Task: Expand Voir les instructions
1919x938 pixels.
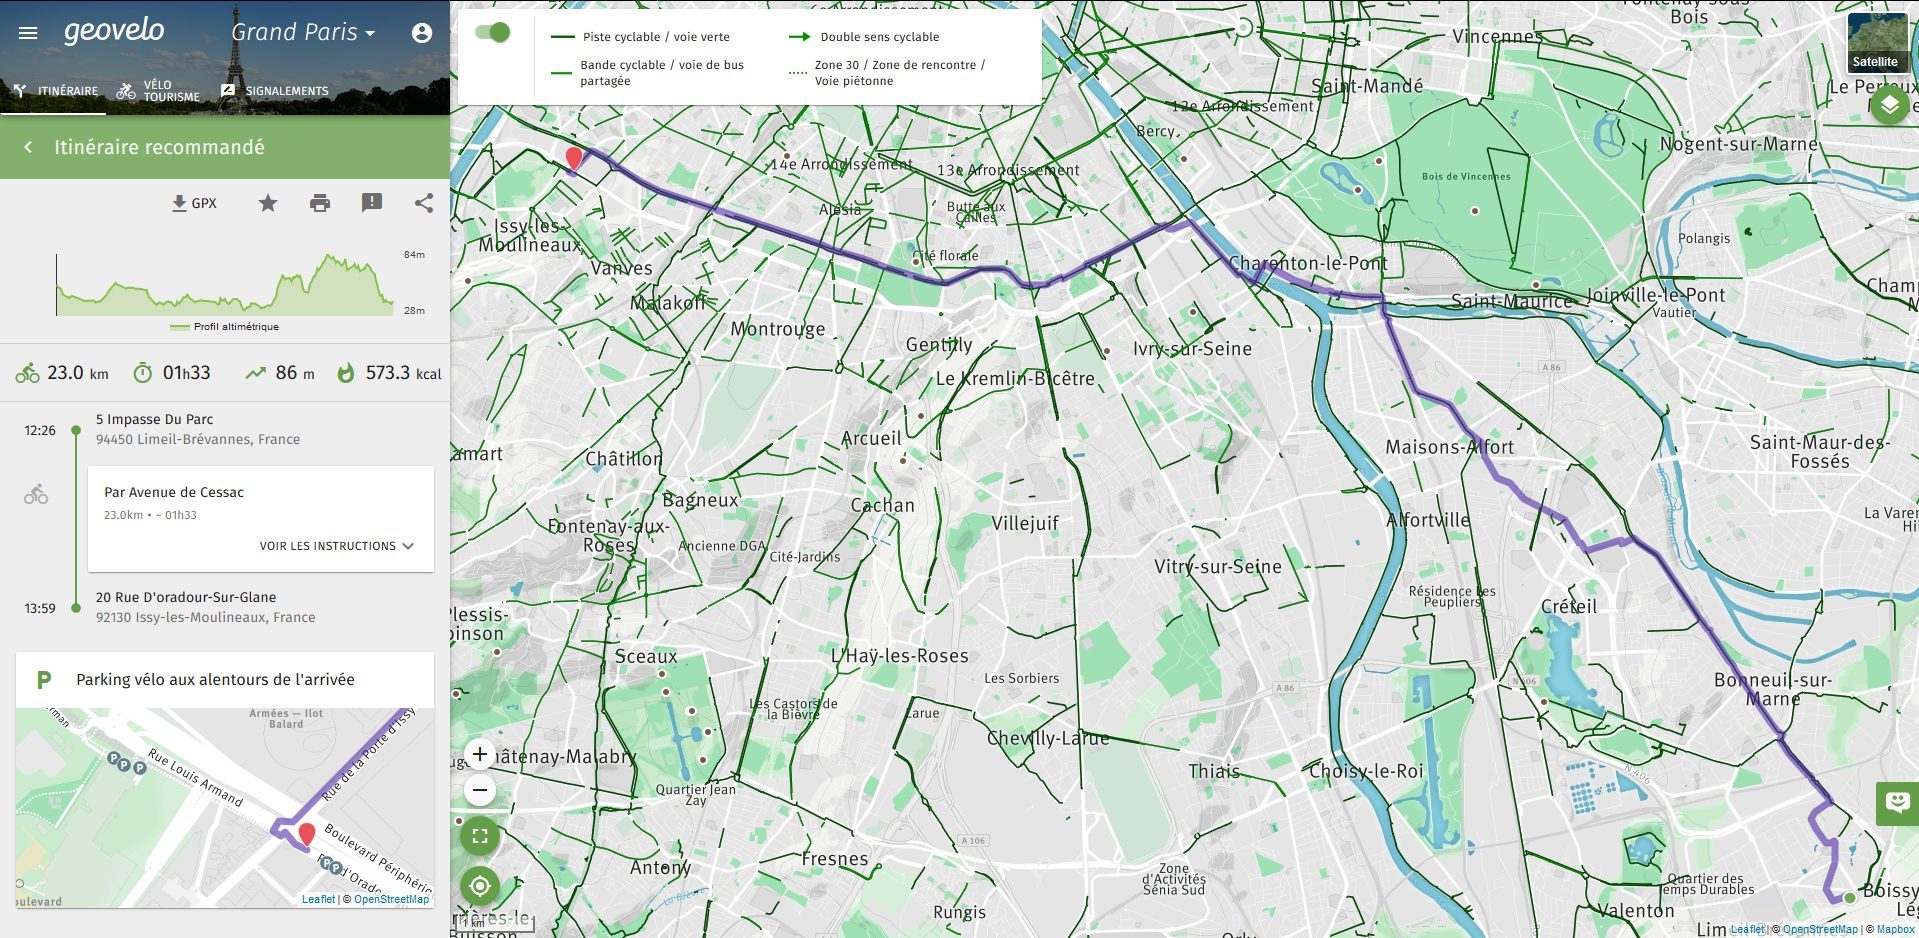Action: pos(336,546)
